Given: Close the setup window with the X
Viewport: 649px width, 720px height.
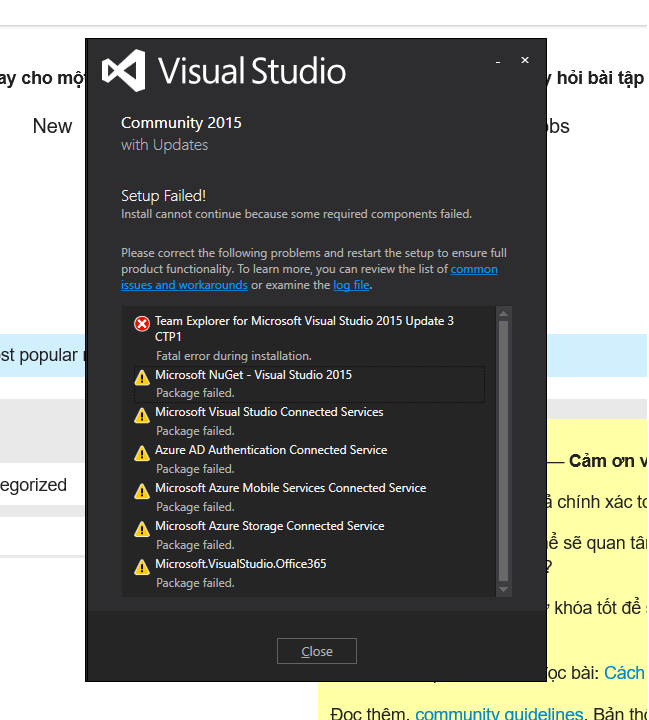Looking at the screenshot, I should (525, 60).
